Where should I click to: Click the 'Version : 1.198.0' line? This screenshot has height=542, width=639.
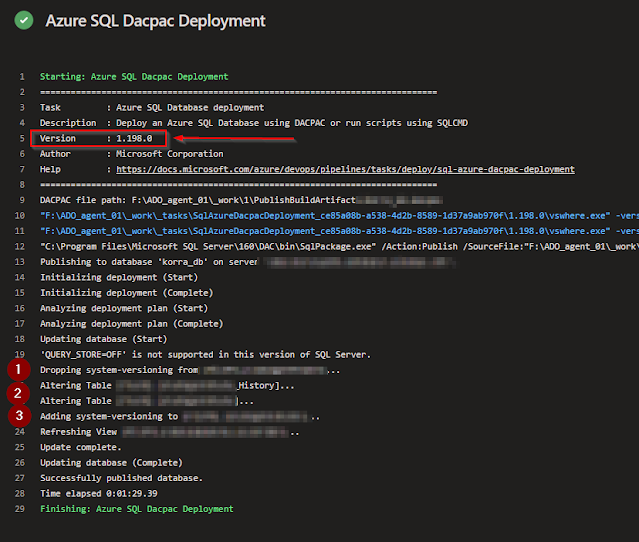[96, 139]
